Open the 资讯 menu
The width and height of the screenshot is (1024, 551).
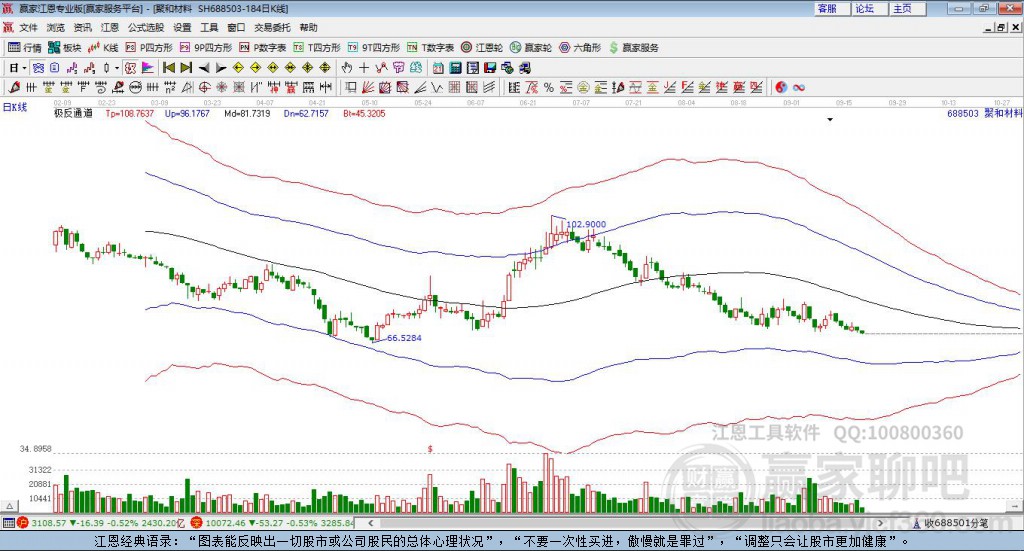point(82,27)
